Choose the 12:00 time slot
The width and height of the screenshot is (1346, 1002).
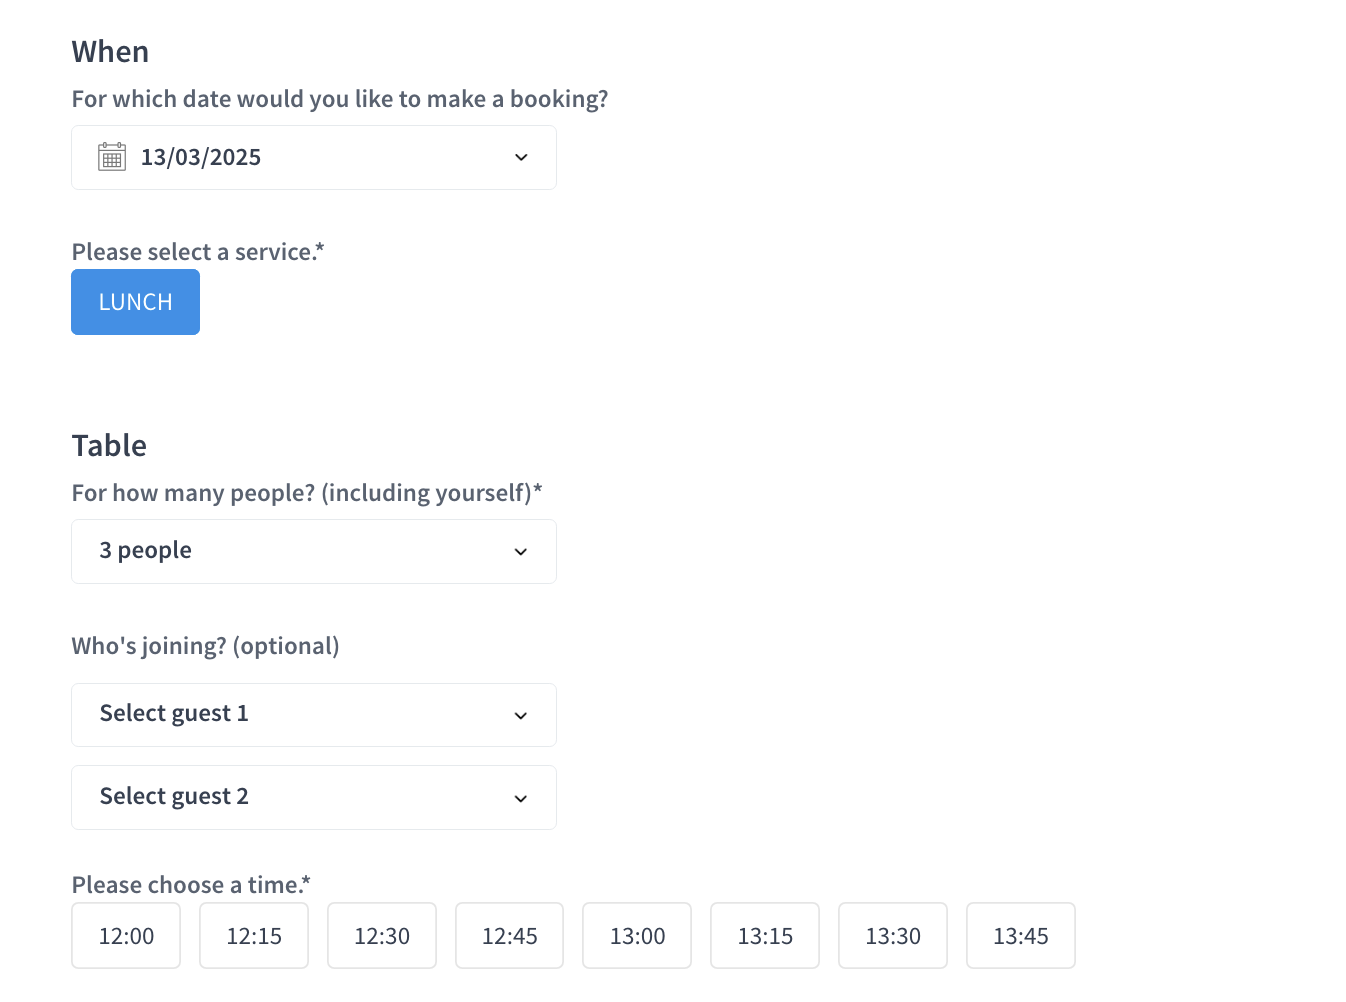pyautogui.click(x=126, y=936)
